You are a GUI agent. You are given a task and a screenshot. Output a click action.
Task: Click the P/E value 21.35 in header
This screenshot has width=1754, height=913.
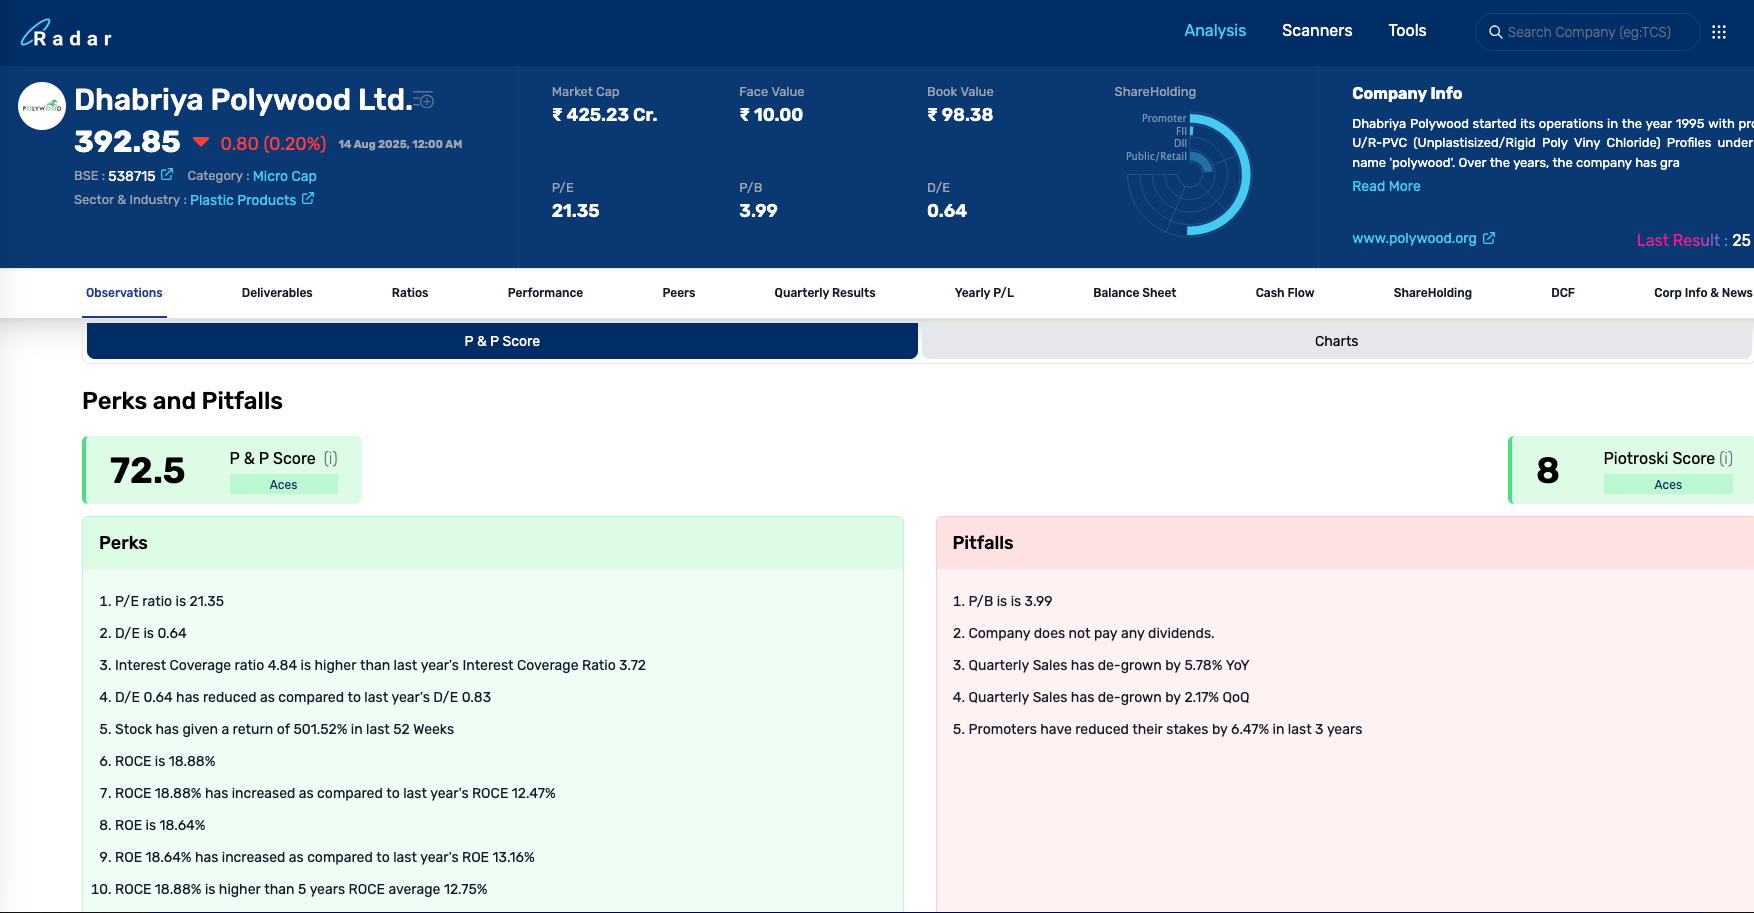pyautogui.click(x=575, y=211)
